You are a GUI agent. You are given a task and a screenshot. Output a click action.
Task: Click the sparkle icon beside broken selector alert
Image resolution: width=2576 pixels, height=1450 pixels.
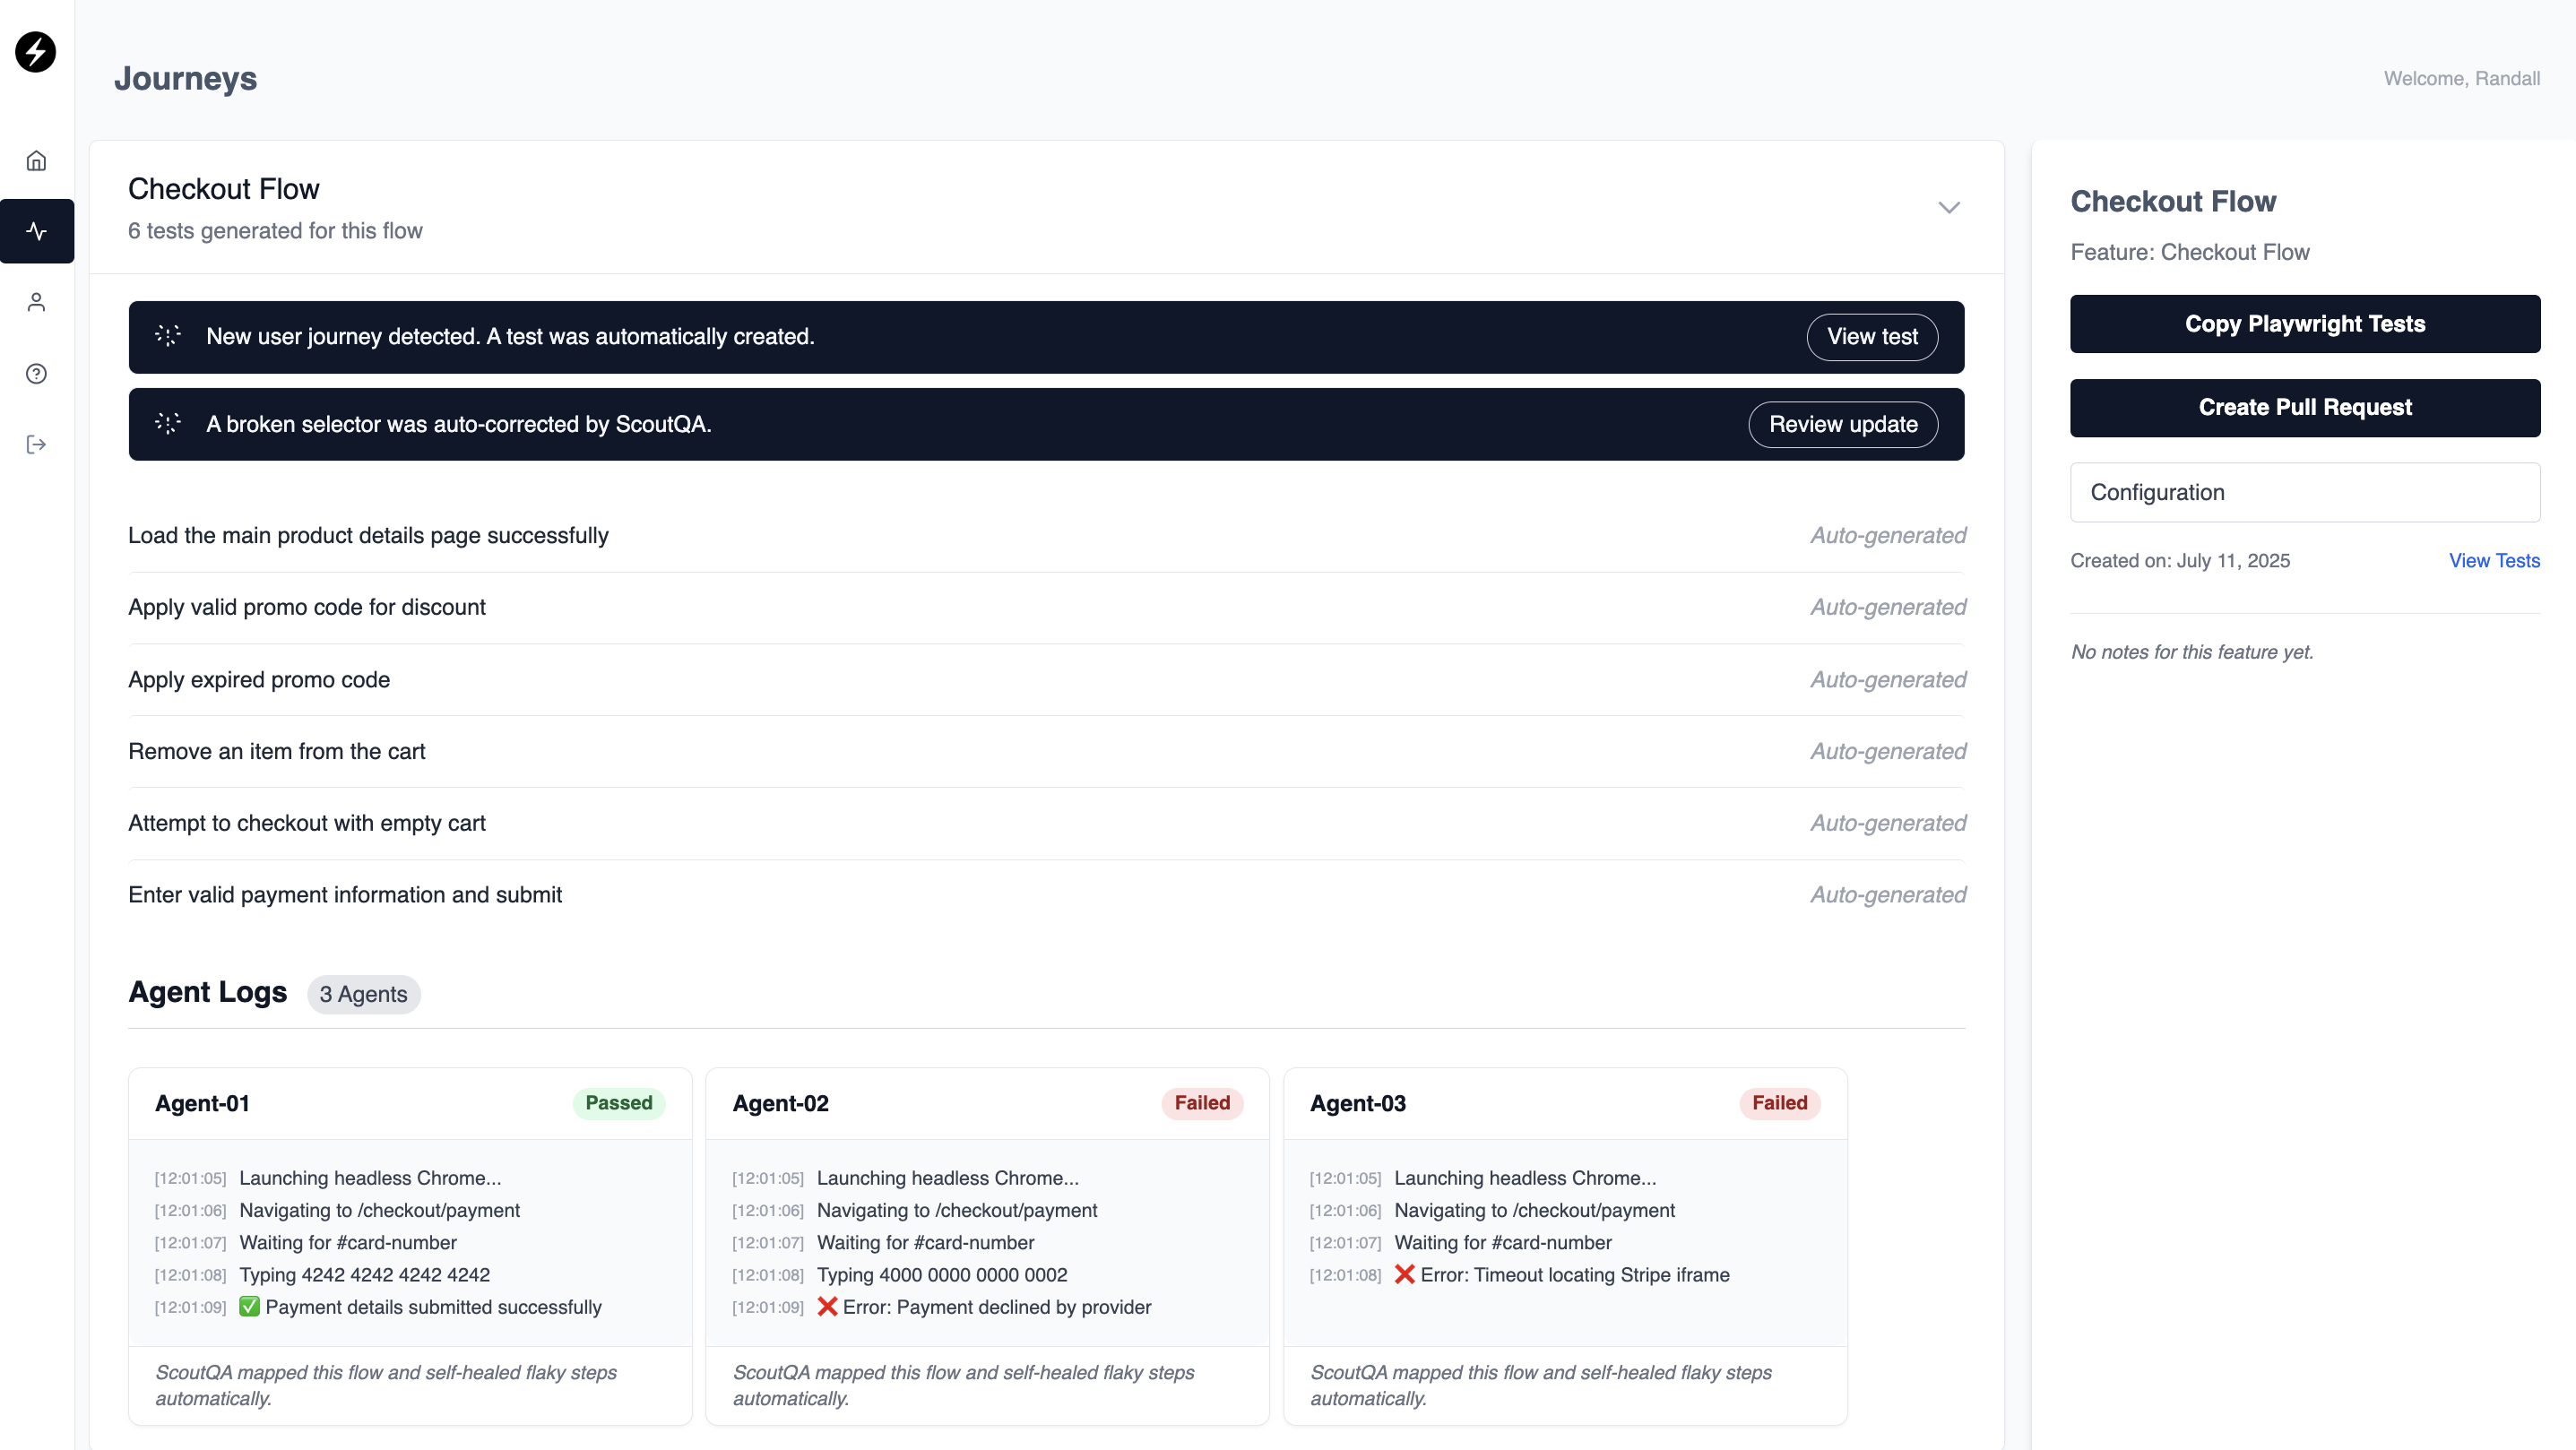(168, 424)
